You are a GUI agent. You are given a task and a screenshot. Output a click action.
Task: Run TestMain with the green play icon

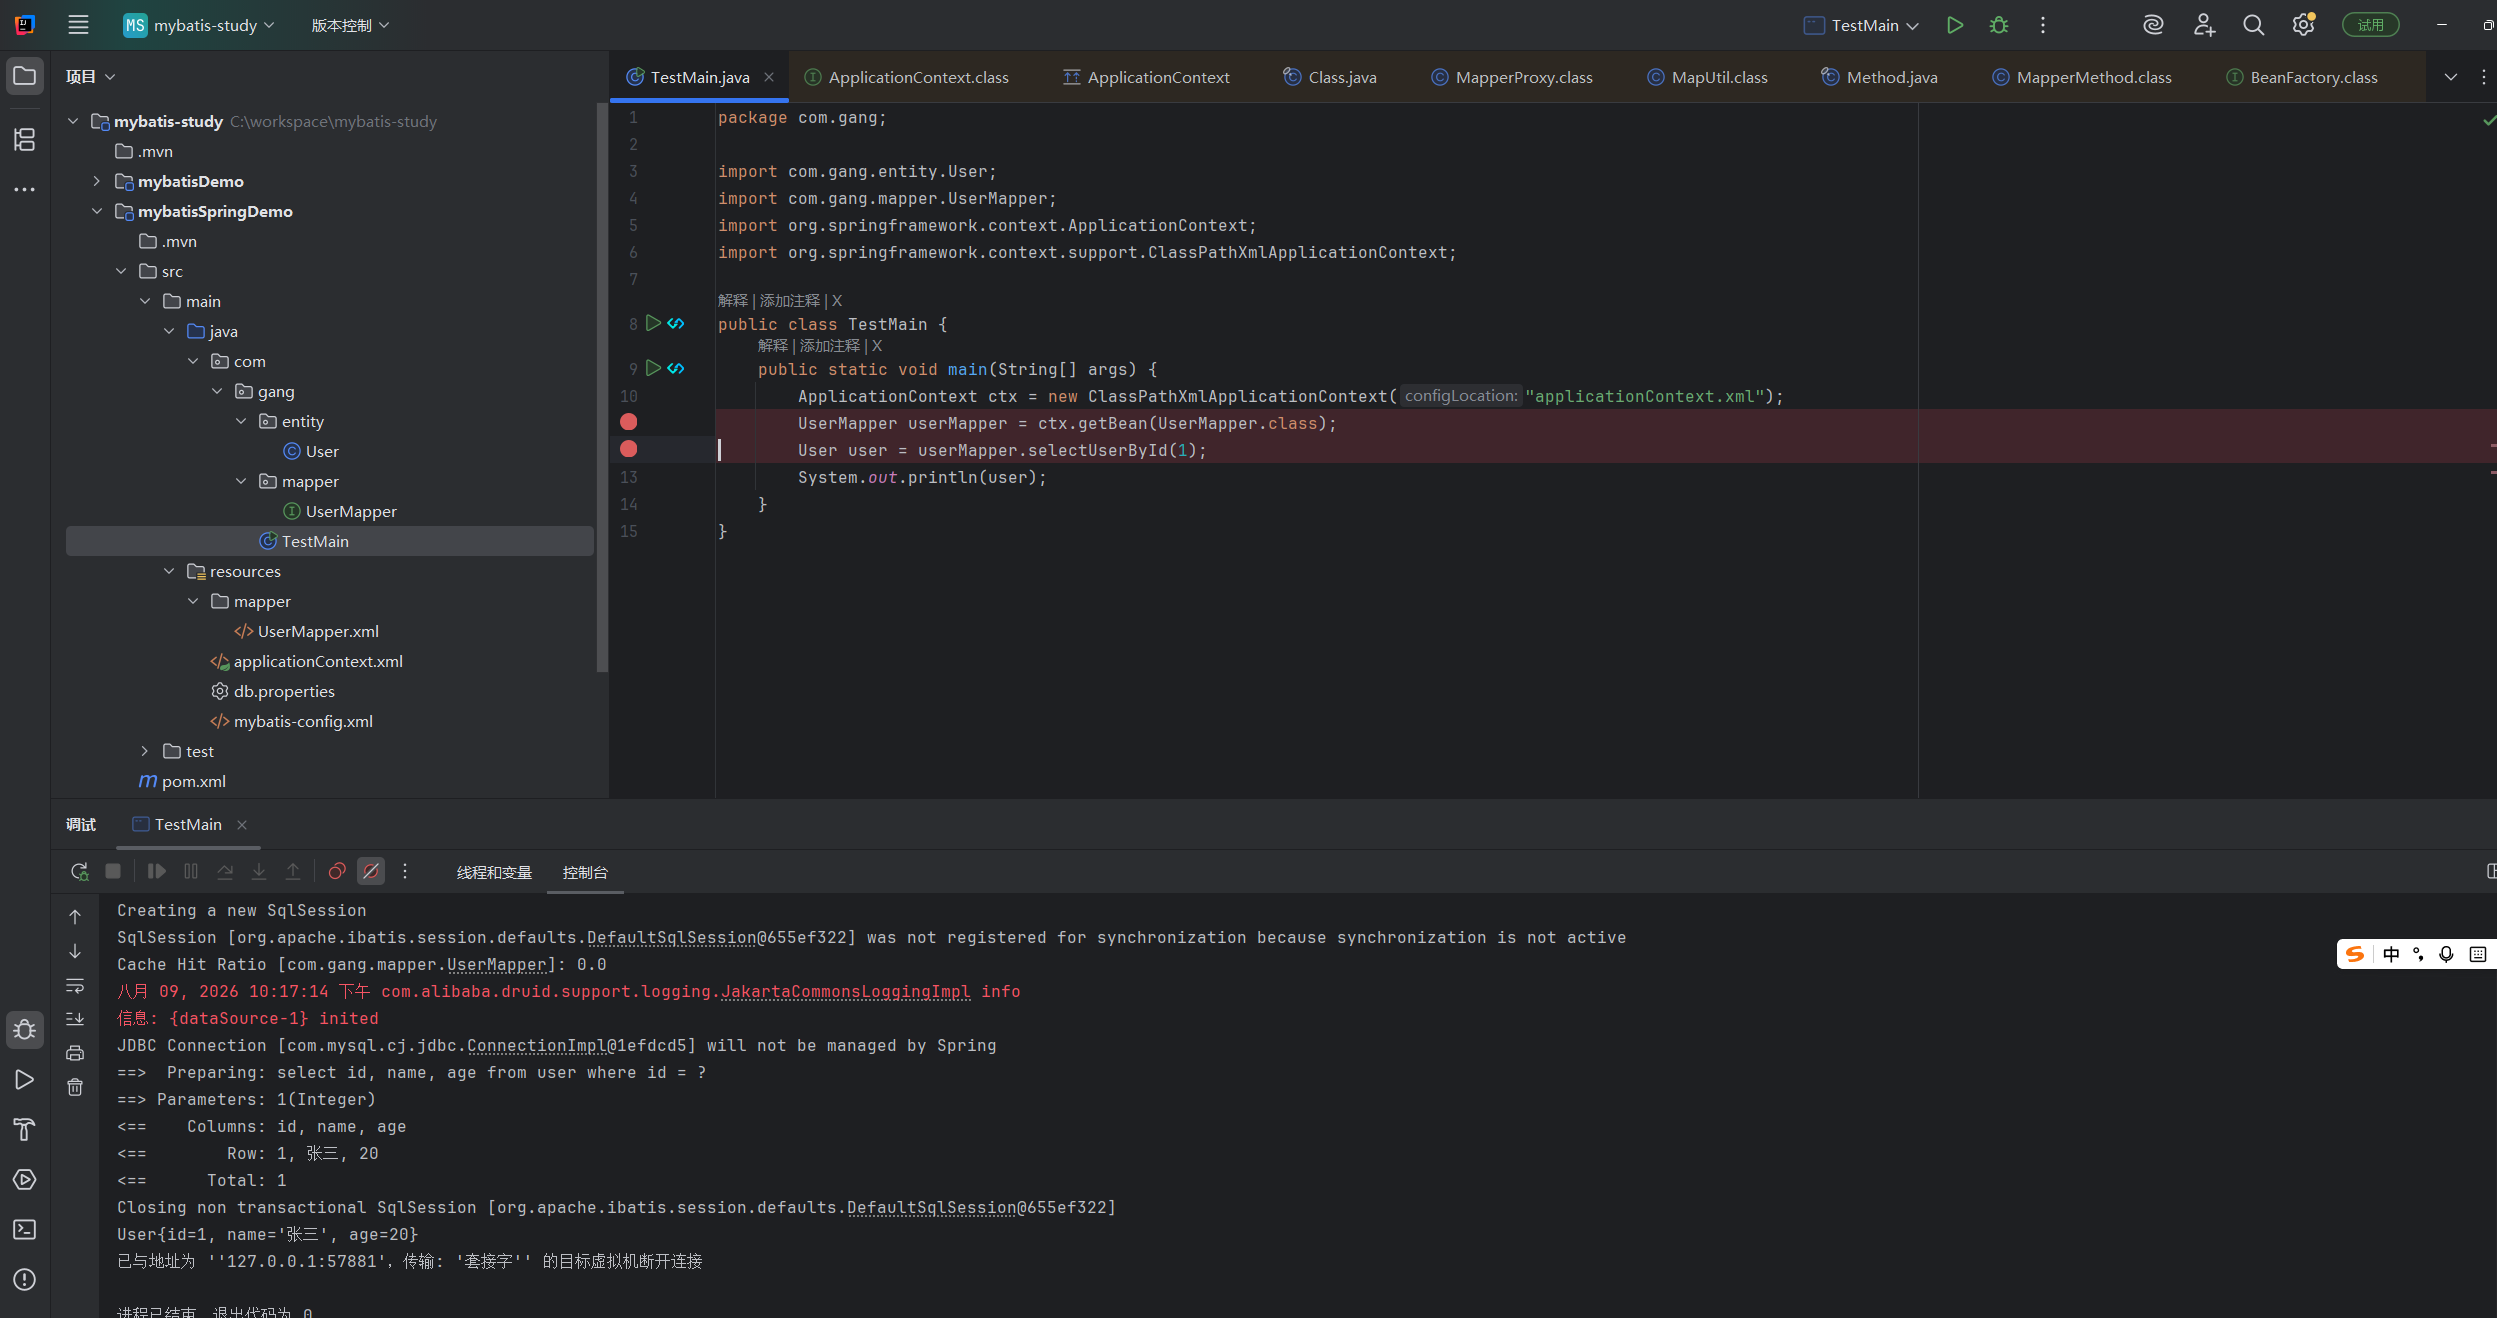pos(1955,25)
